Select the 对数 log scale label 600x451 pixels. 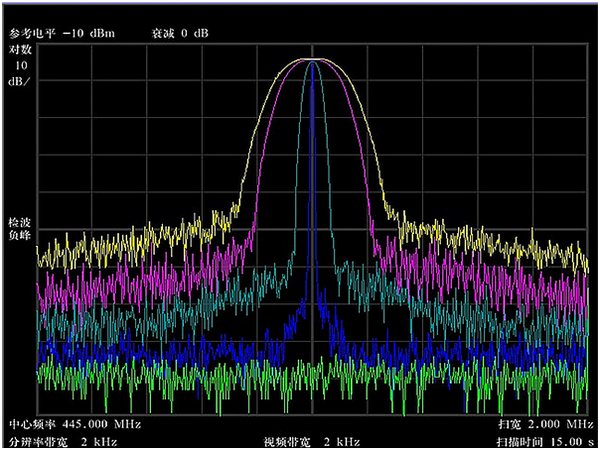(x=19, y=49)
